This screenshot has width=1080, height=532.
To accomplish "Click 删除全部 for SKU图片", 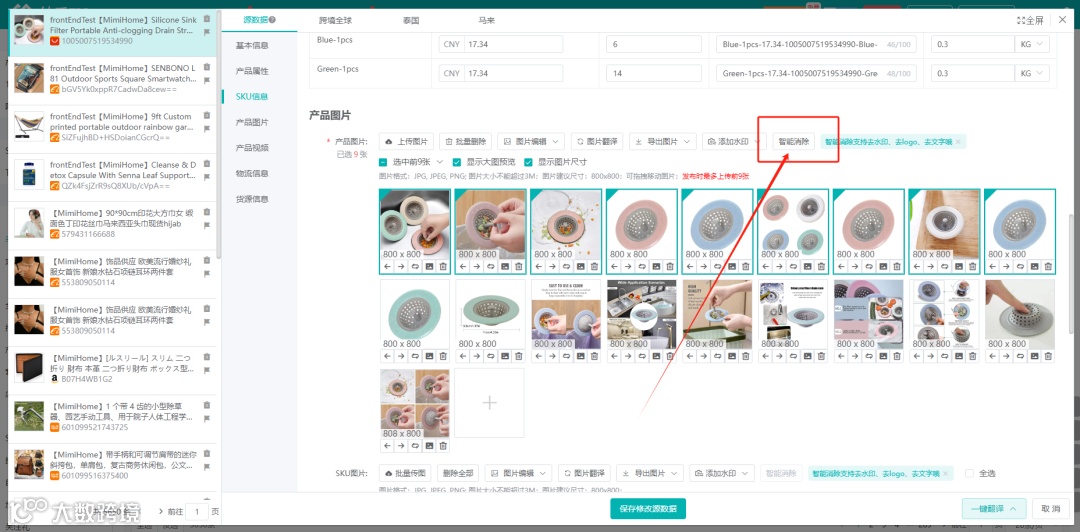I will [458, 473].
